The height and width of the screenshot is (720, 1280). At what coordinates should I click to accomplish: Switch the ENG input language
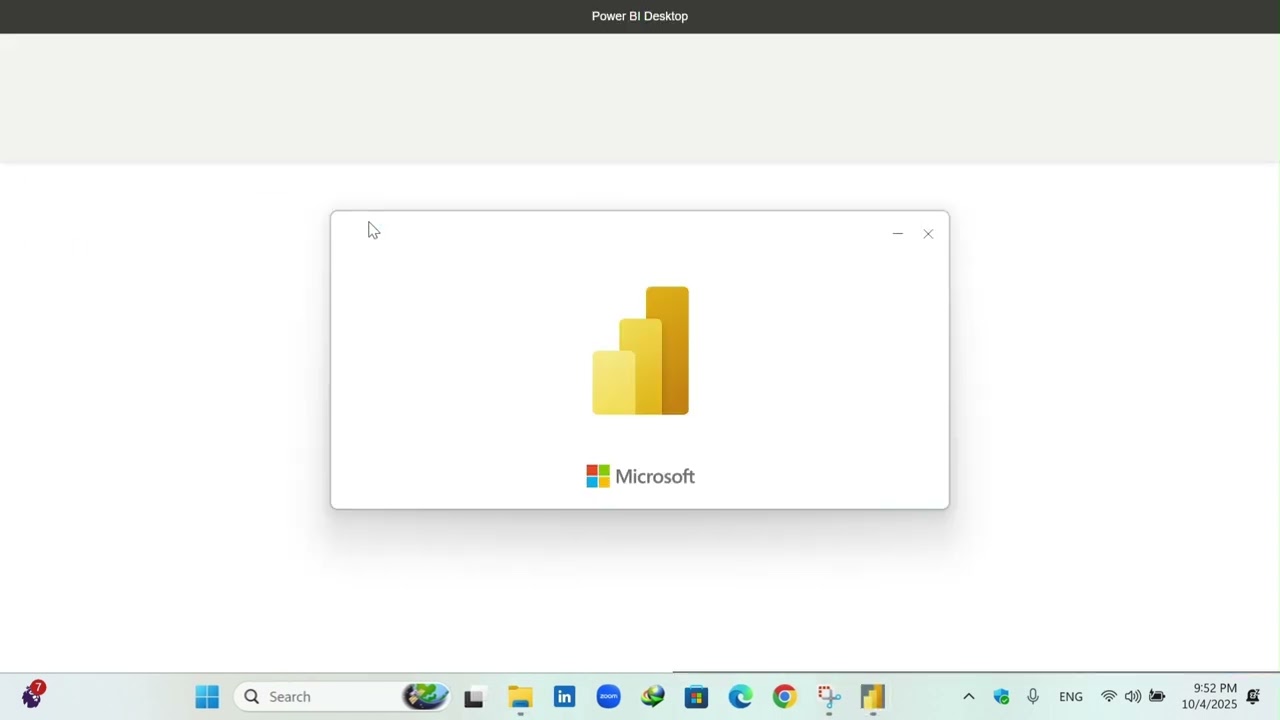(x=1070, y=697)
